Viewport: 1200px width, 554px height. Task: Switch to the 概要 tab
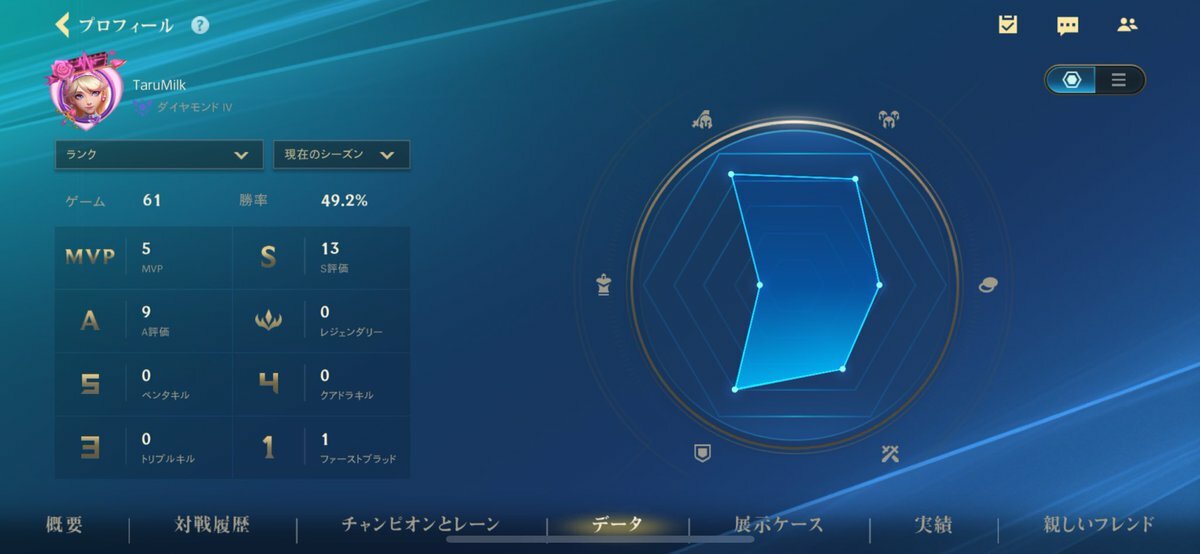click(x=64, y=525)
